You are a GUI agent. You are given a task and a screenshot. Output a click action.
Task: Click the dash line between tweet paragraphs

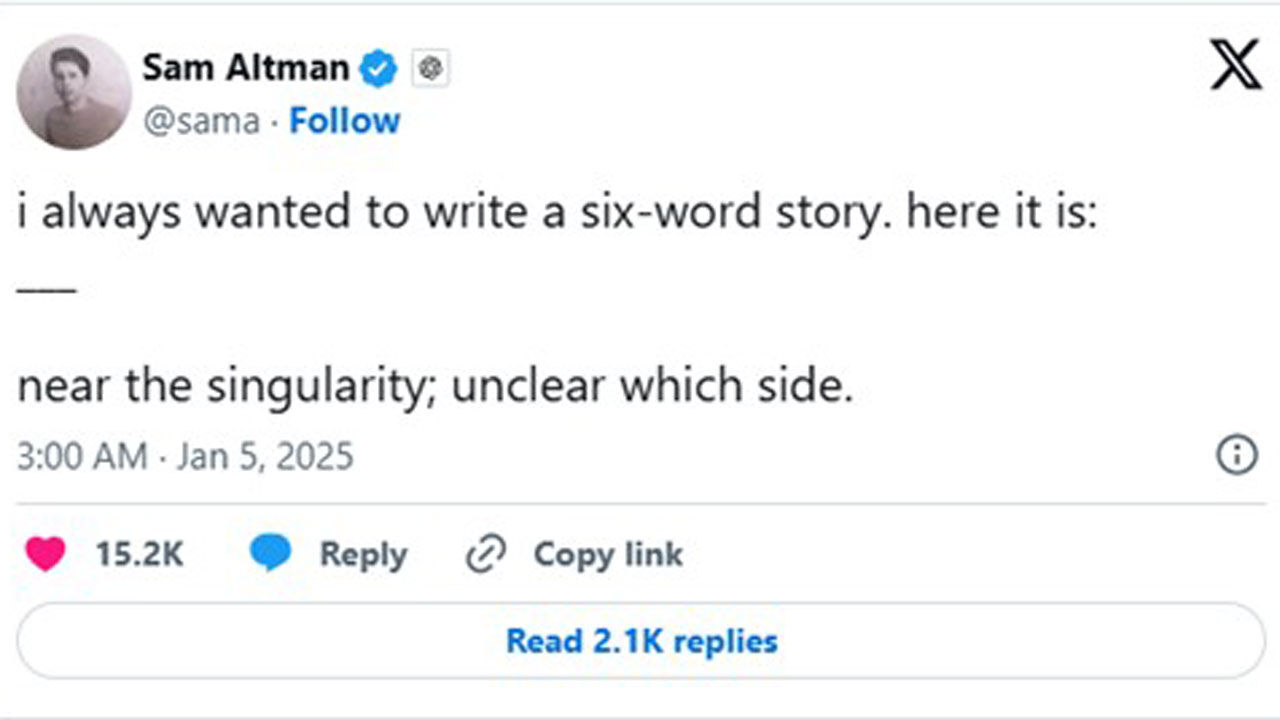[46, 290]
